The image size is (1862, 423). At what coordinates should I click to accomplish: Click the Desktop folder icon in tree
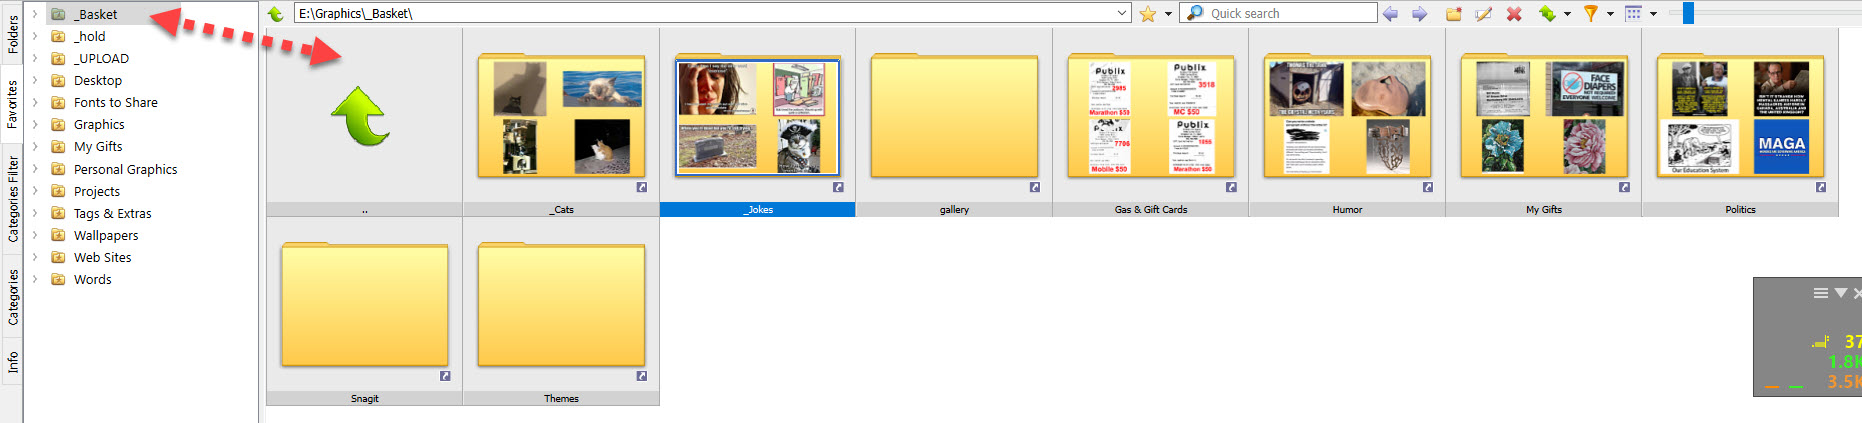[x=58, y=80]
